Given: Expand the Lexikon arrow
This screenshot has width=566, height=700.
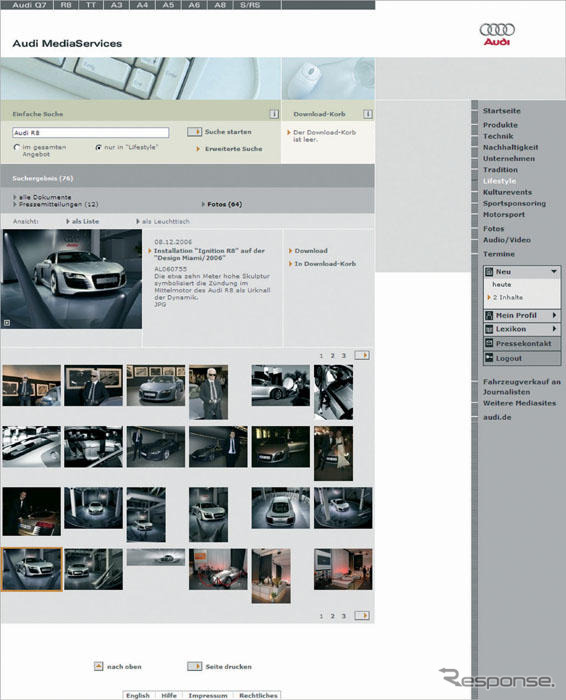Looking at the screenshot, I should [554, 329].
